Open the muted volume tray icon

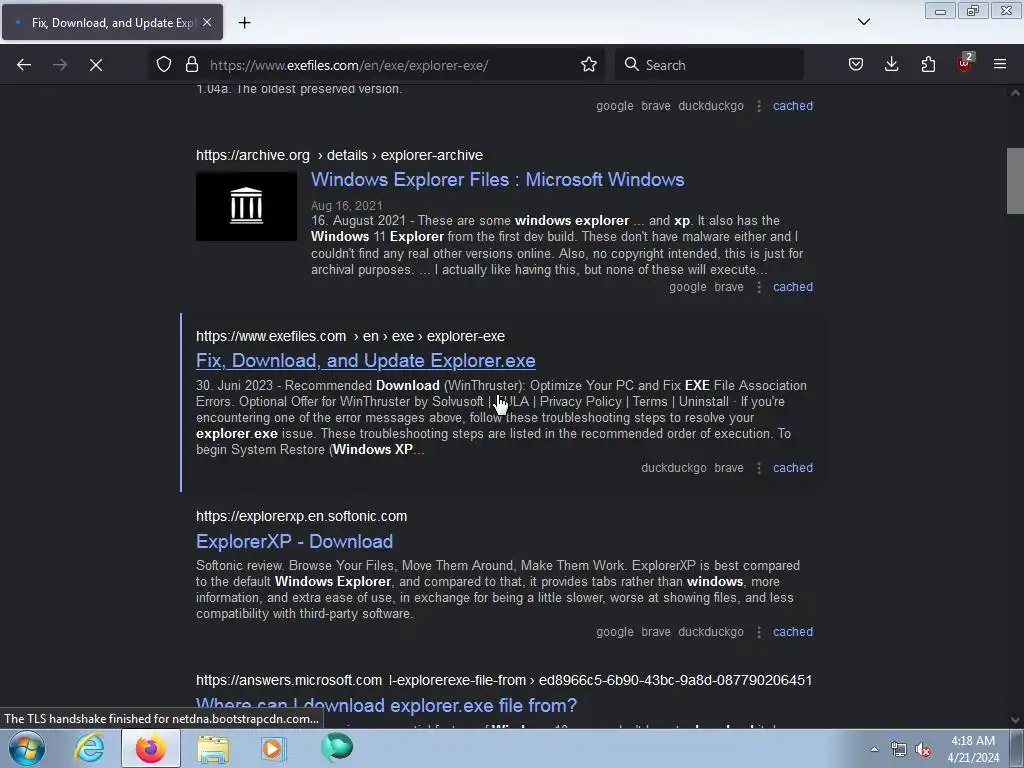coord(923,749)
